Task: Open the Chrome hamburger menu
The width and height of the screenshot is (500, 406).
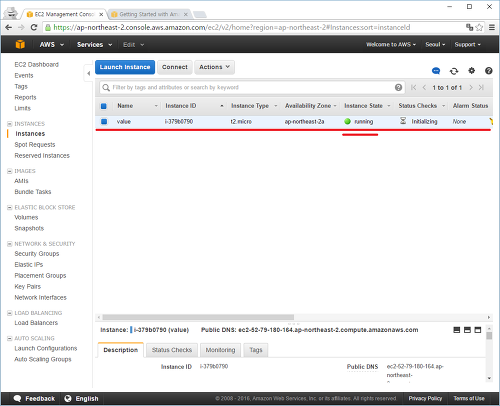Action: click(x=492, y=27)
